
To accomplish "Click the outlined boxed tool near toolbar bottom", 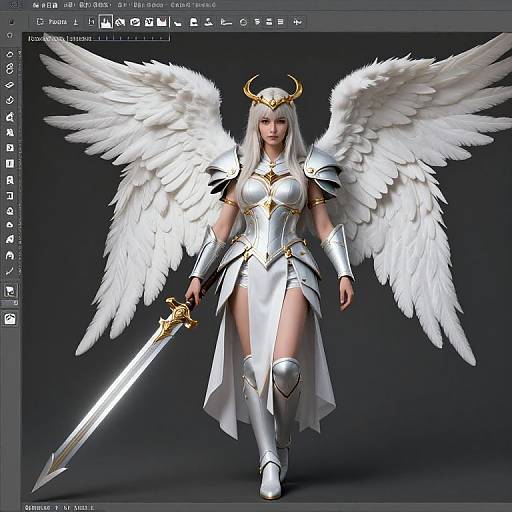I will point(10,291).
